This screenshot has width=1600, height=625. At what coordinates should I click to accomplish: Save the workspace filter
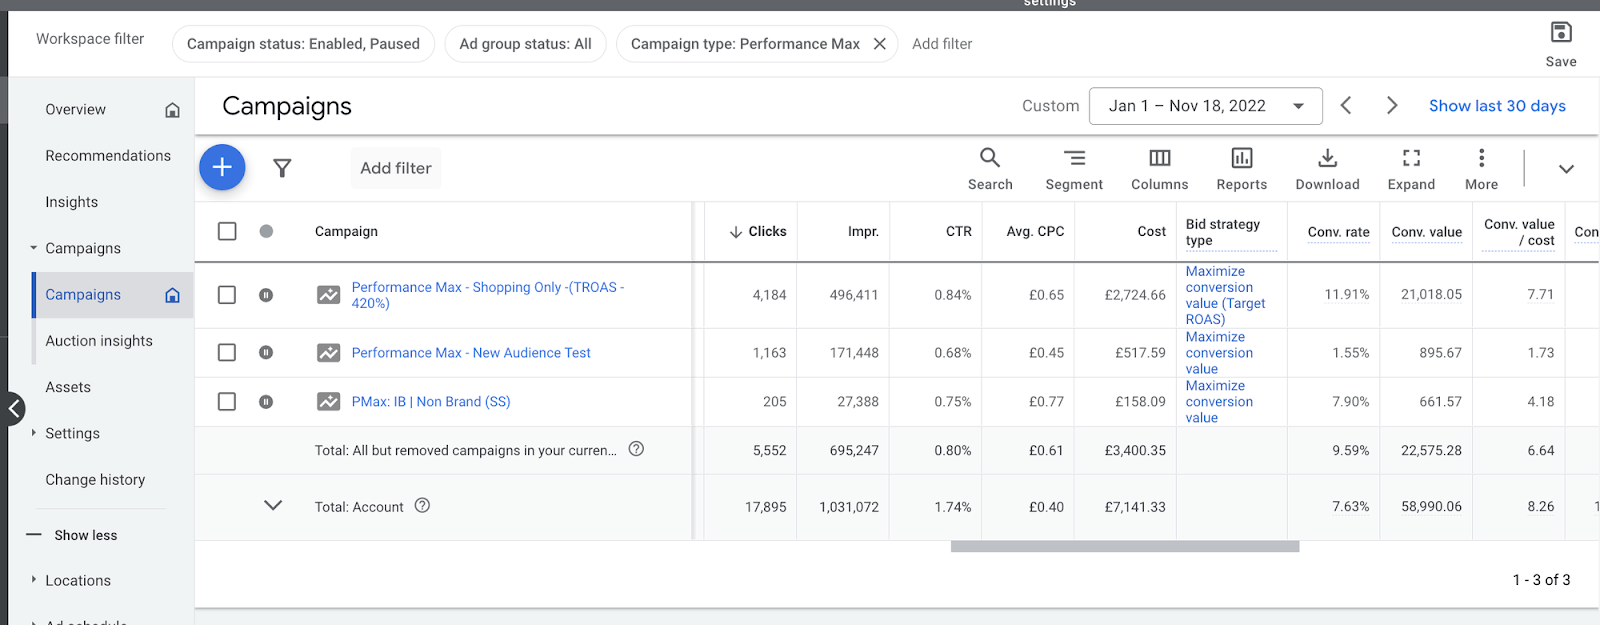[1561, 44]
